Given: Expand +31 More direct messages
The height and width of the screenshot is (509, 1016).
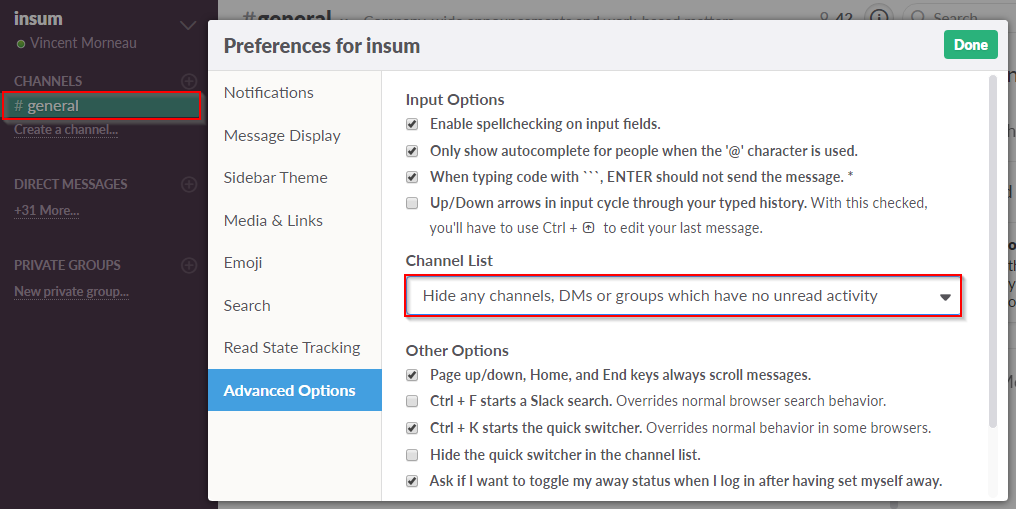Looking at the screenshot, I should pyautogui.click(x=46, y=211).
